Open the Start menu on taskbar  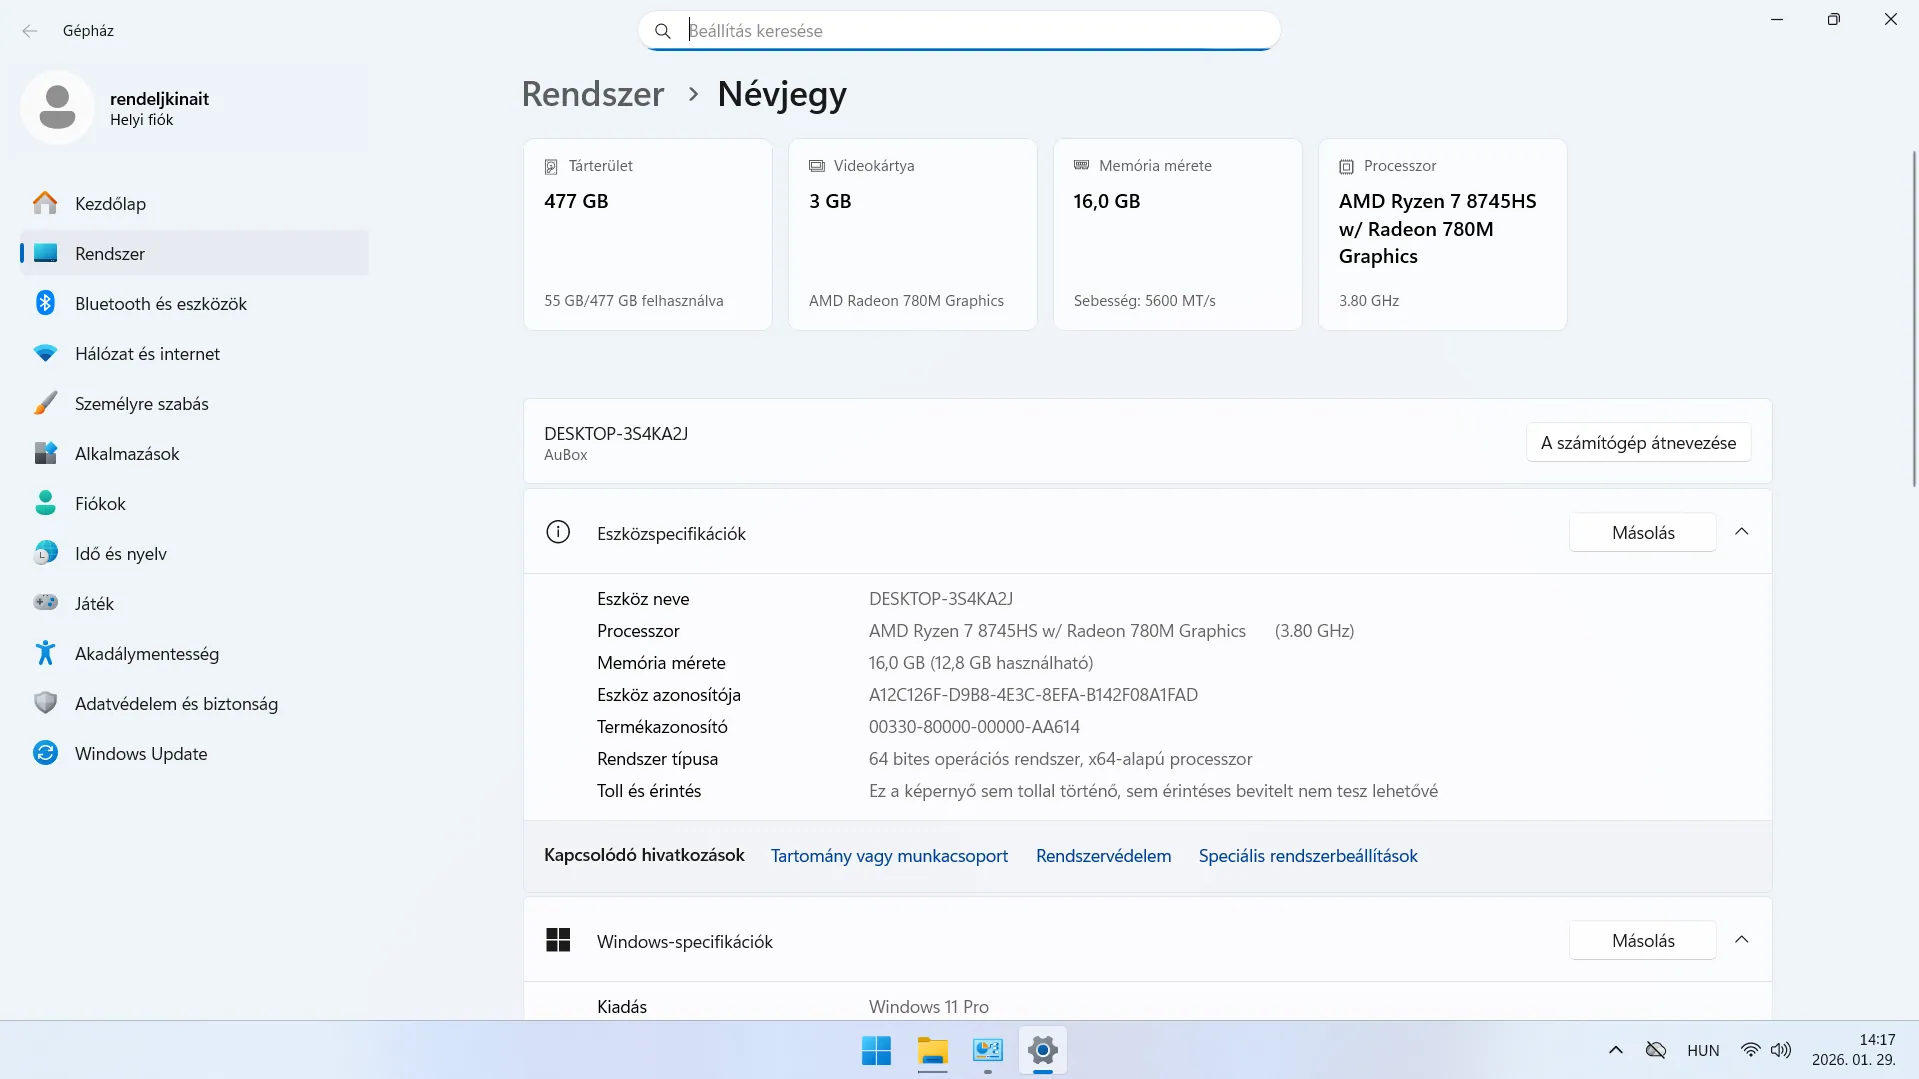876,1051
